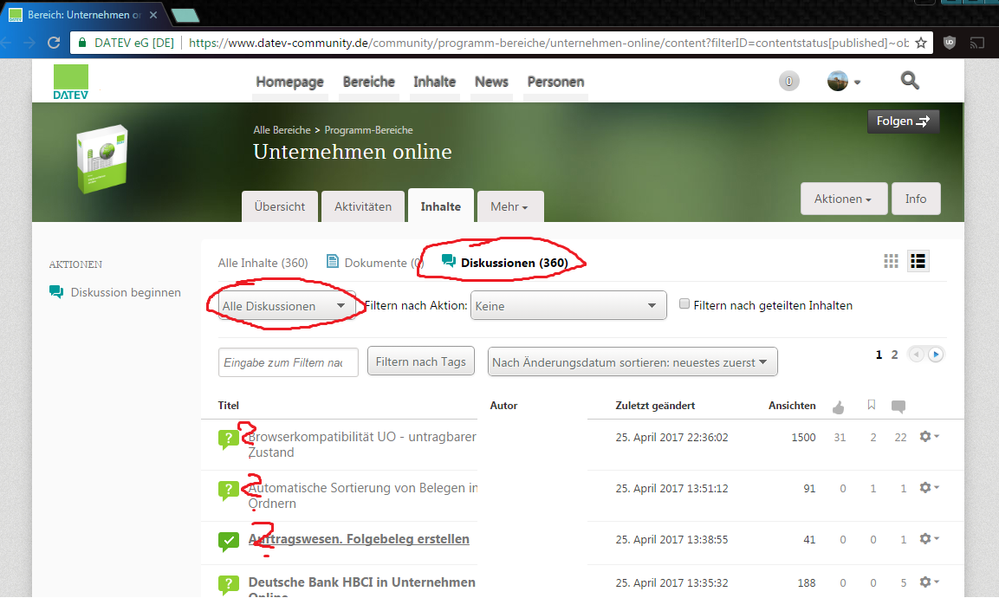Open the Homepage menu item
The height and width of the screenshot is (606, 999).
click(x=290, y=82)
